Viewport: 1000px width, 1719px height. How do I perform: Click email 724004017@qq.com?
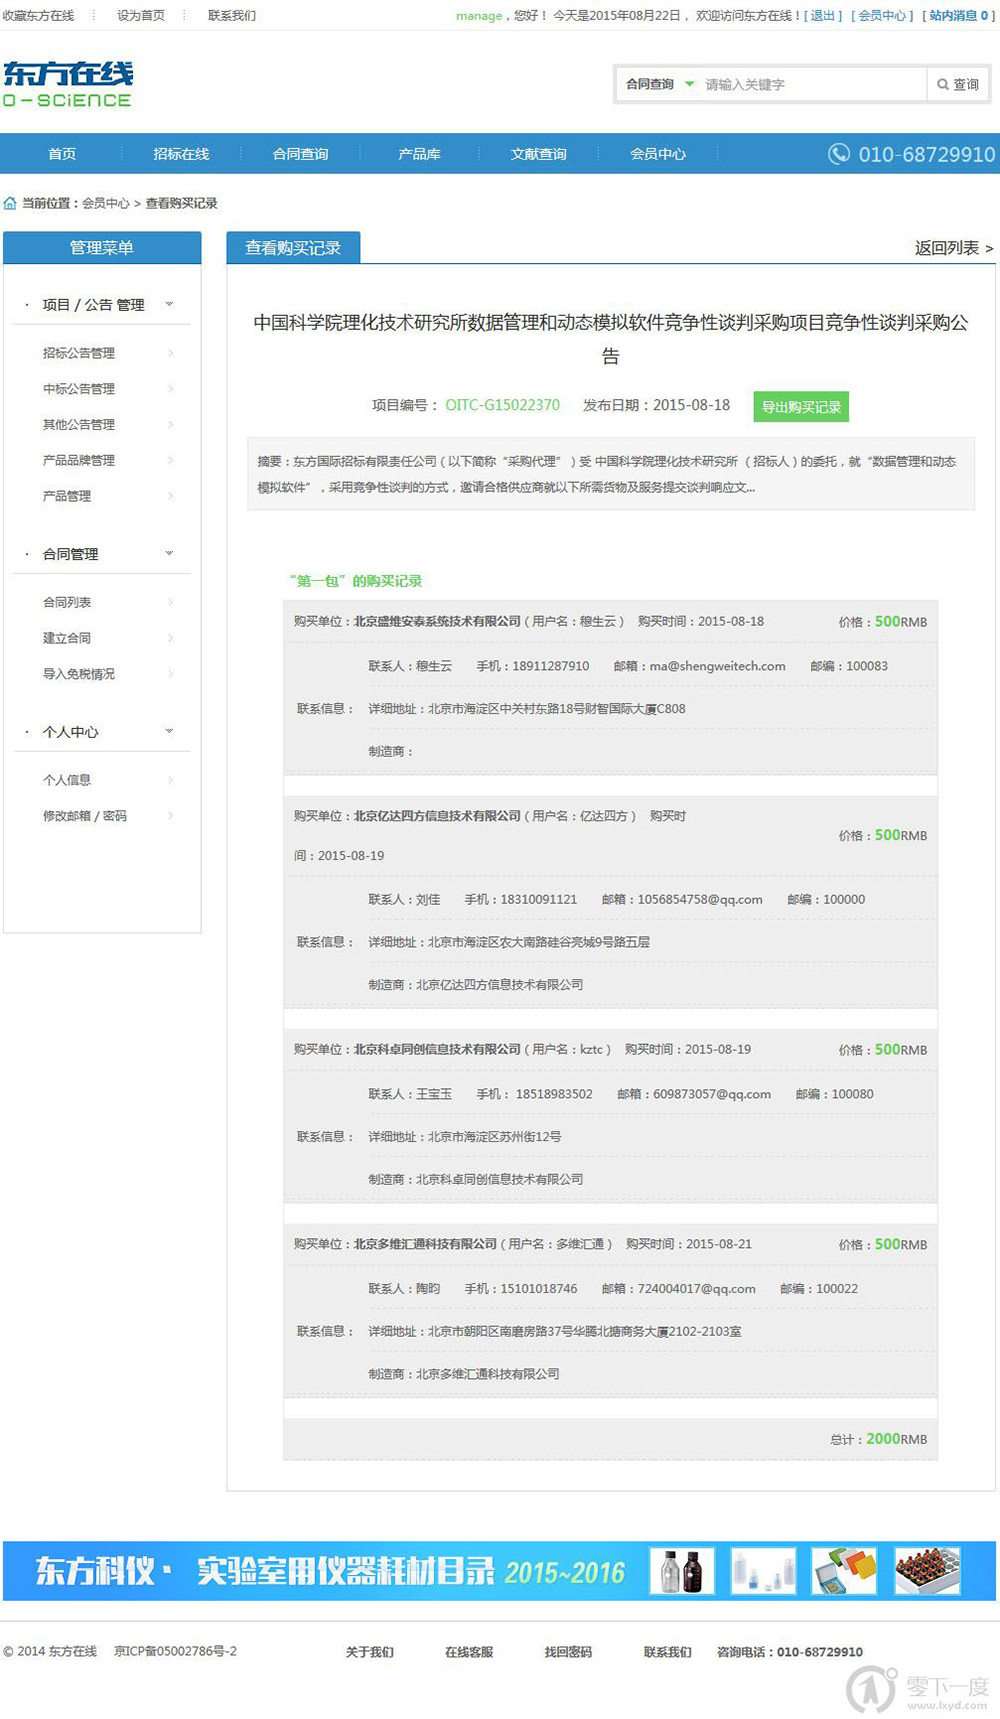tap(697, 1289)
